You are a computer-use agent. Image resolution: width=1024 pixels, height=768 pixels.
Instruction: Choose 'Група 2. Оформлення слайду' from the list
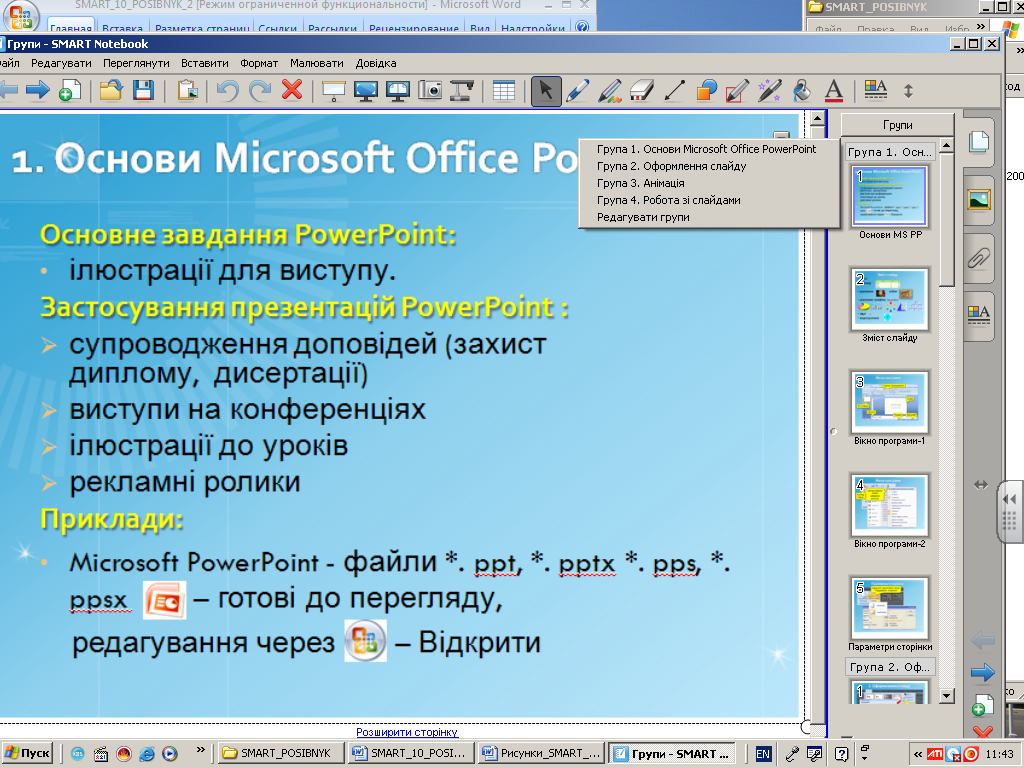[x=671, y=166]
